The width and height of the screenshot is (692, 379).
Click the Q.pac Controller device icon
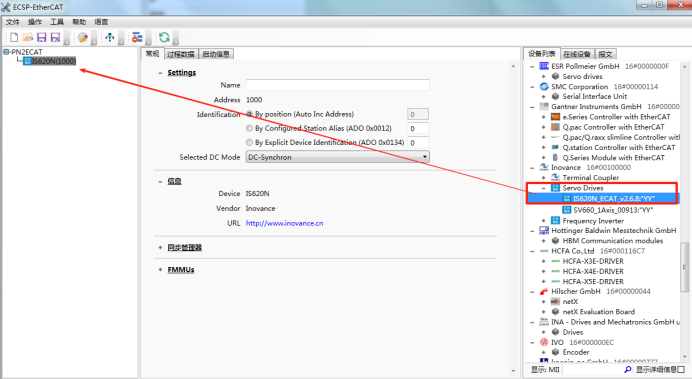click(556, 127)
